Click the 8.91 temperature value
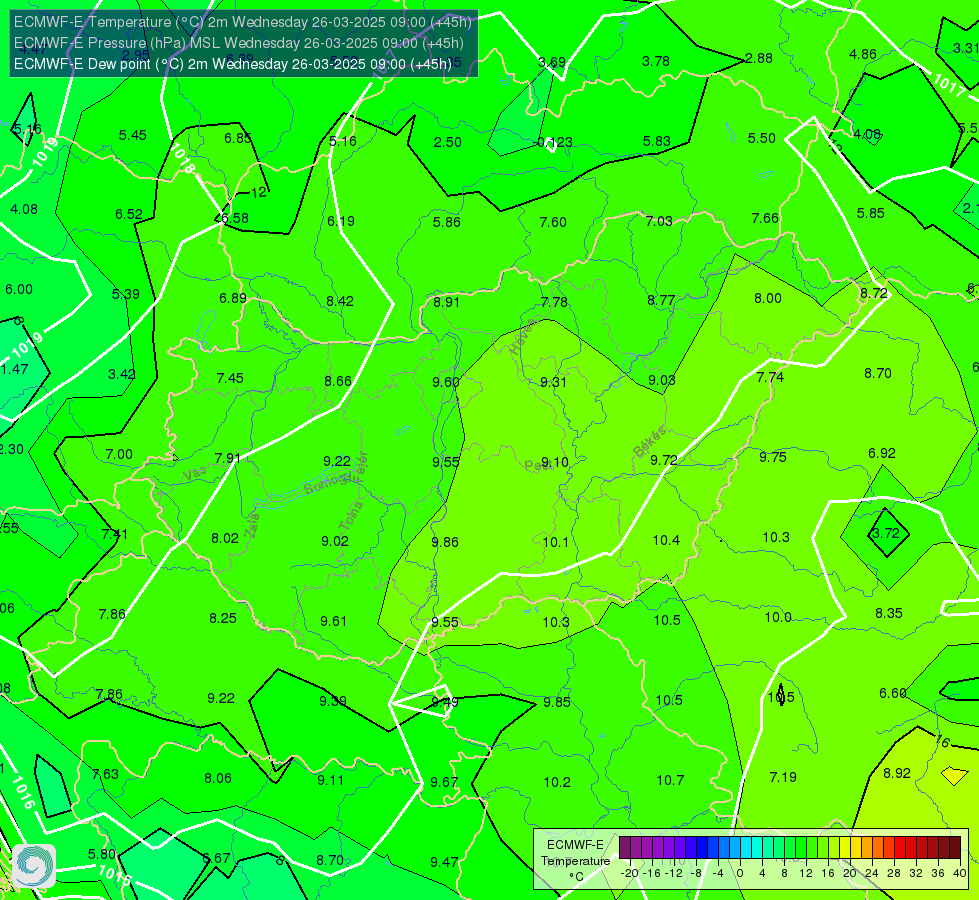Viewport: 979px width, 900px height. tap(446, 302)
